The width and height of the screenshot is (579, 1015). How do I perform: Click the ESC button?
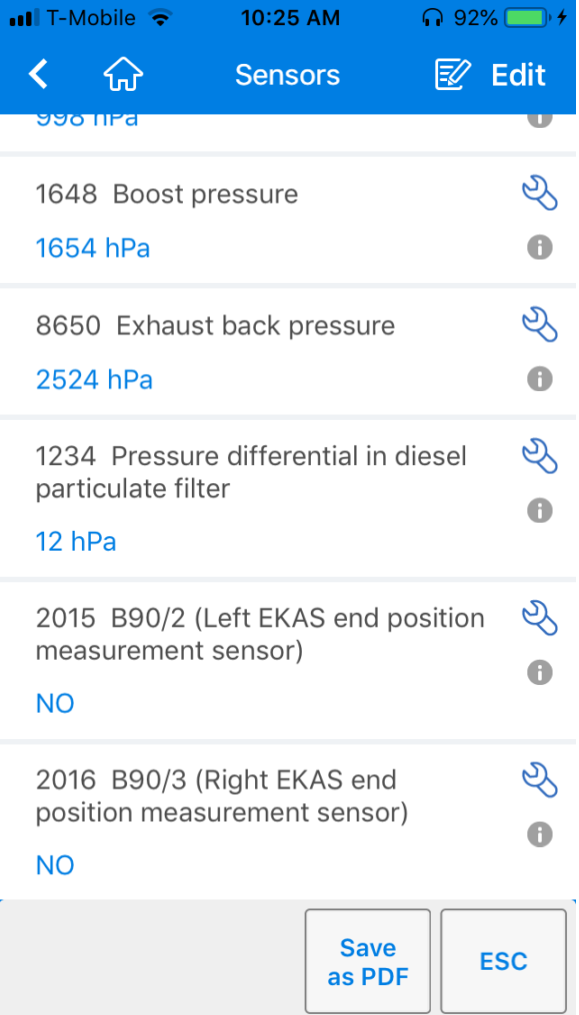pyautogui.click(x=504, y=962)
